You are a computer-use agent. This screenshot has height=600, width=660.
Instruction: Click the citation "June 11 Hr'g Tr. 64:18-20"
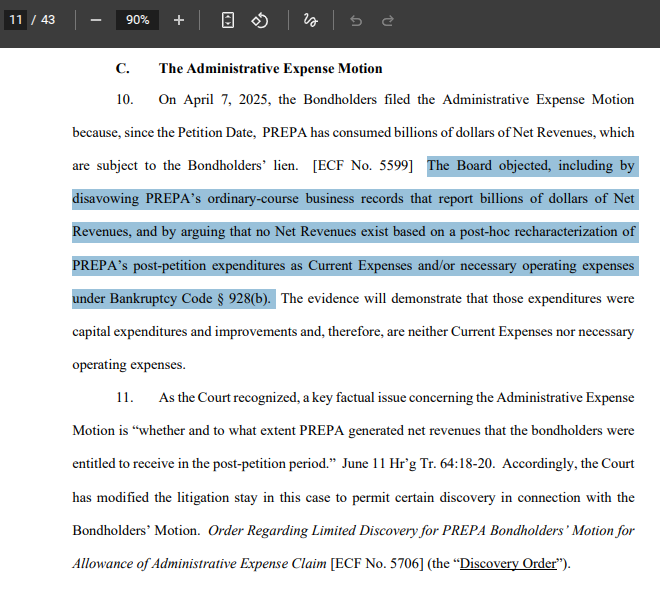pyautogui.click(x=417, y=464)
